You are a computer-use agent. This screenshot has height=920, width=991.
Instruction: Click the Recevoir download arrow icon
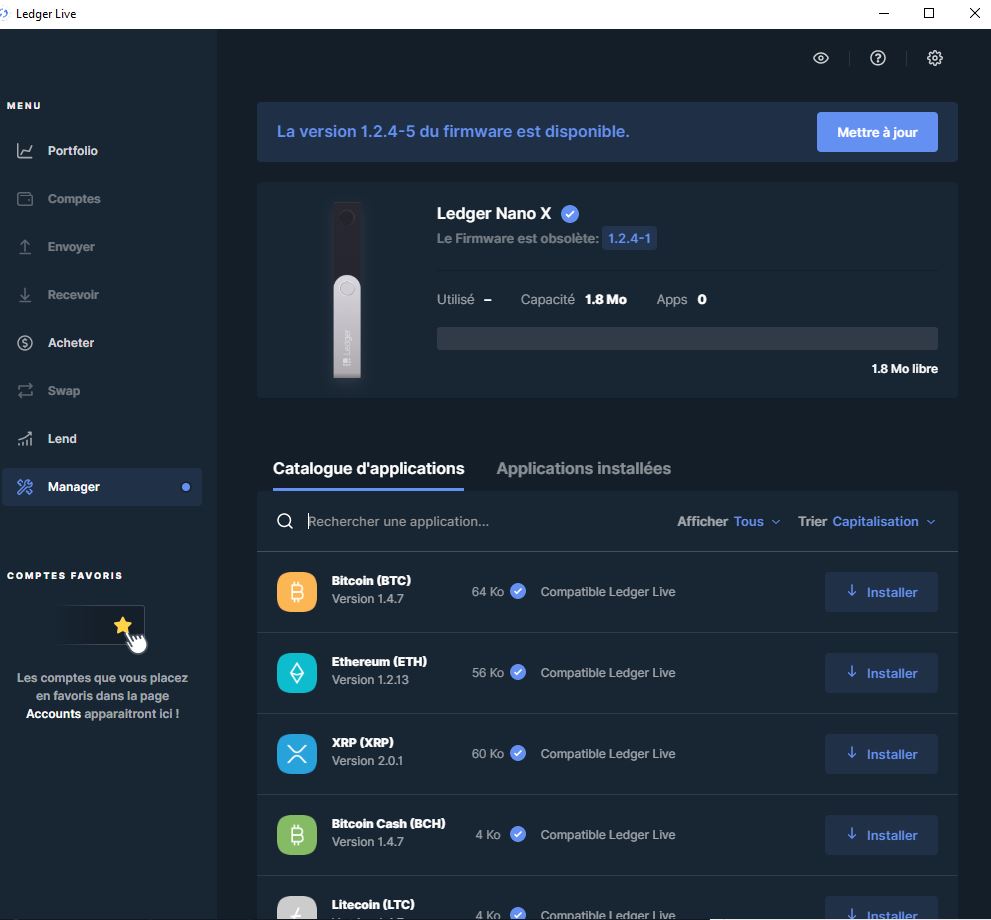[x=25, y=294]
